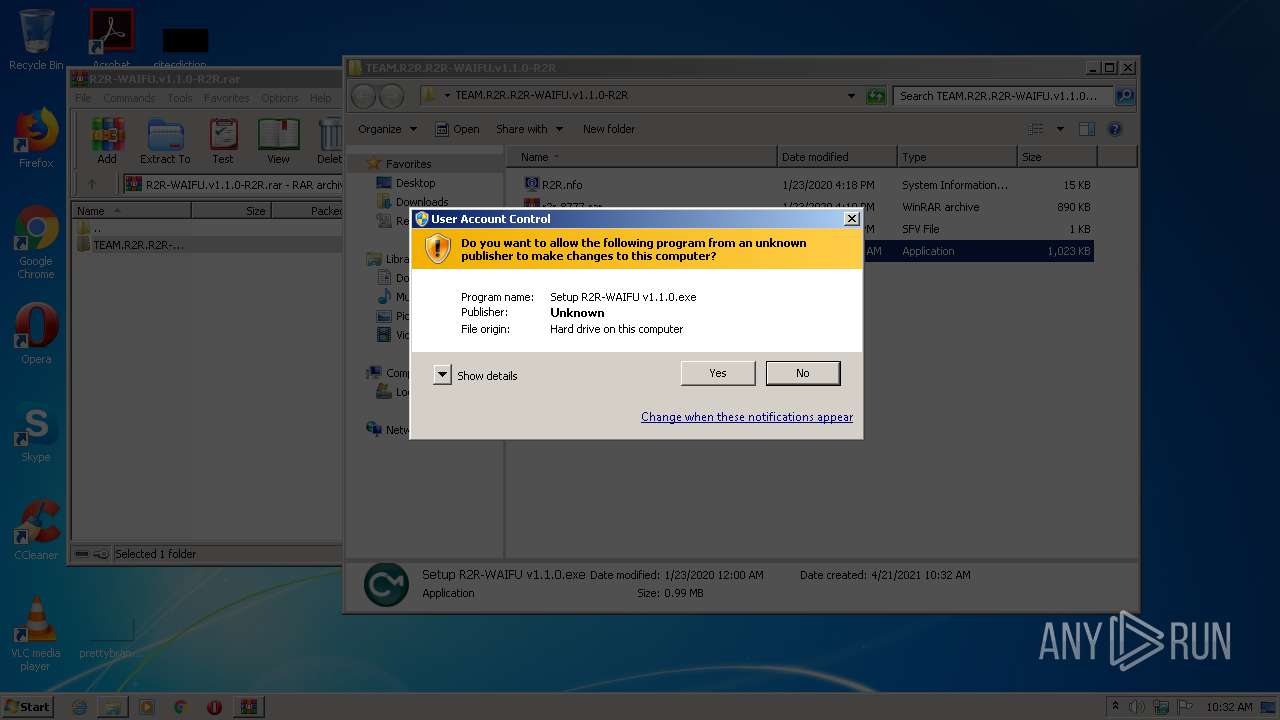Close the User Account Control dialog
Image resolution: width=1280 pixels, height=720 pixels.
coord(852,219)
